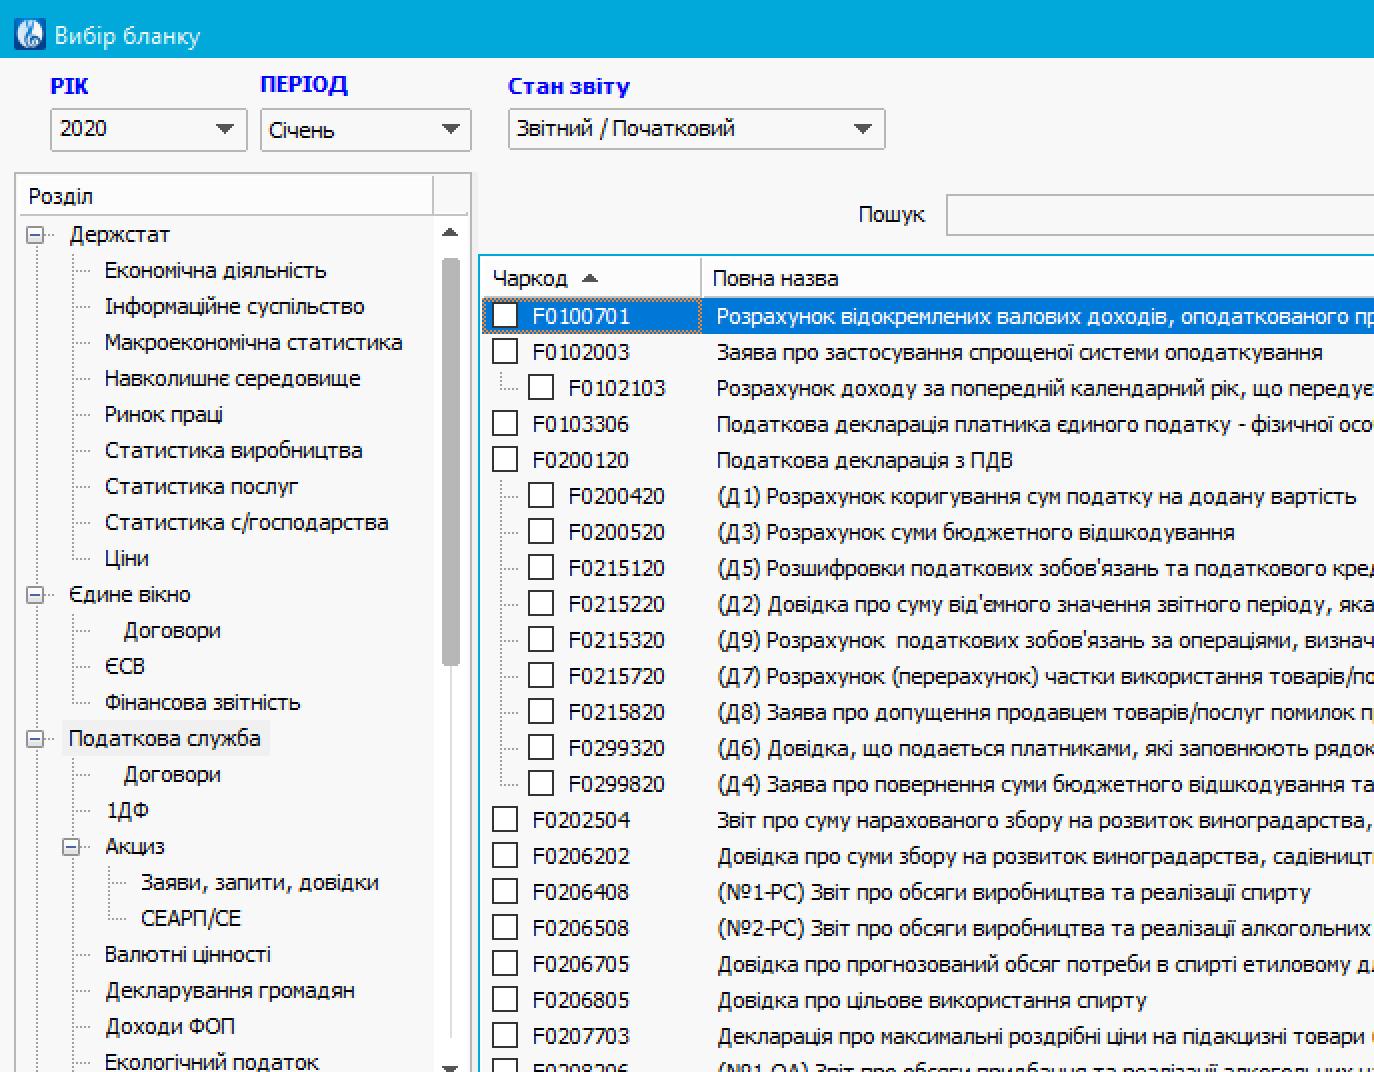Click the application logo icon in title bar

30,35
